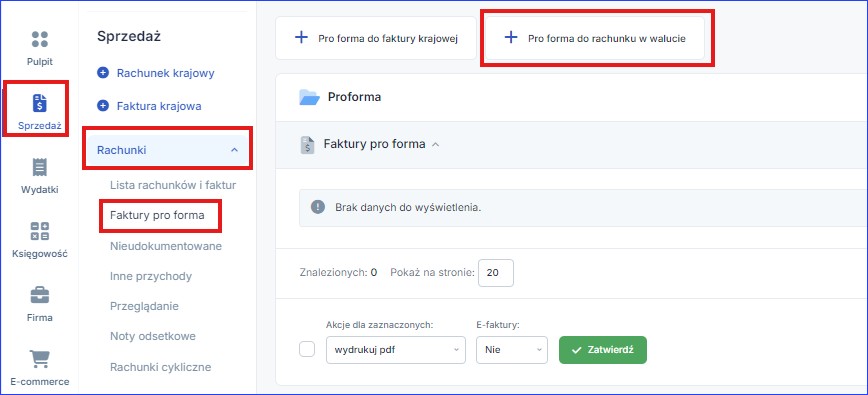868x395 pixels.
Task: Click the Znalezionych: 0 text
Action: point(338,273)
